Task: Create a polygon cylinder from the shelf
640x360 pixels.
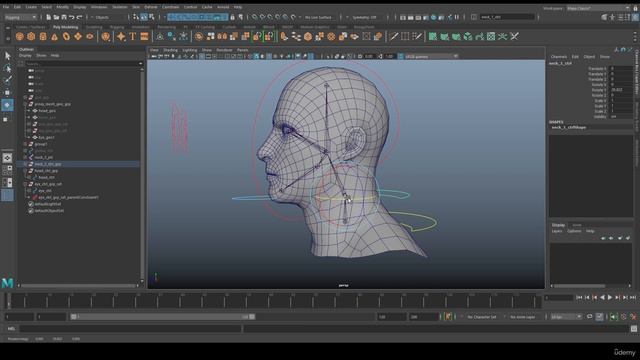Action: tap(43, 37)
